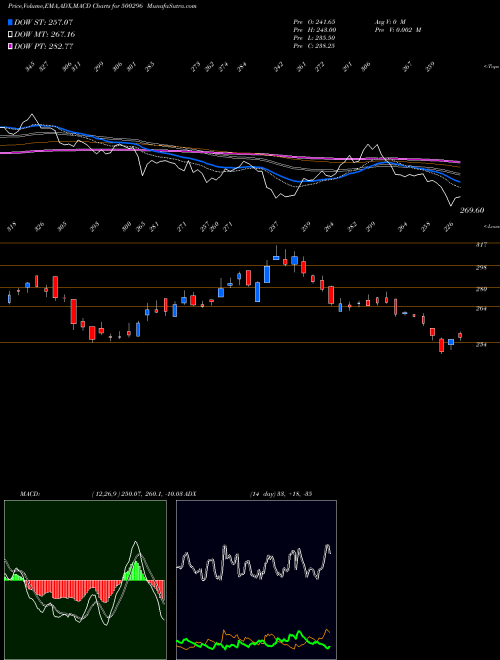Click the <-Tops marker text
500x660 pixels.
[491, 67]
